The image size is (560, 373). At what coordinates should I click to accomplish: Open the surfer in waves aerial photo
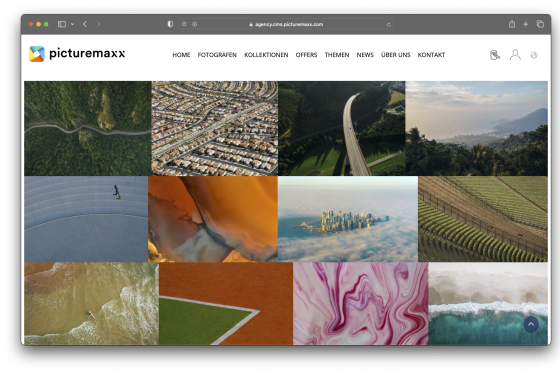91,304
